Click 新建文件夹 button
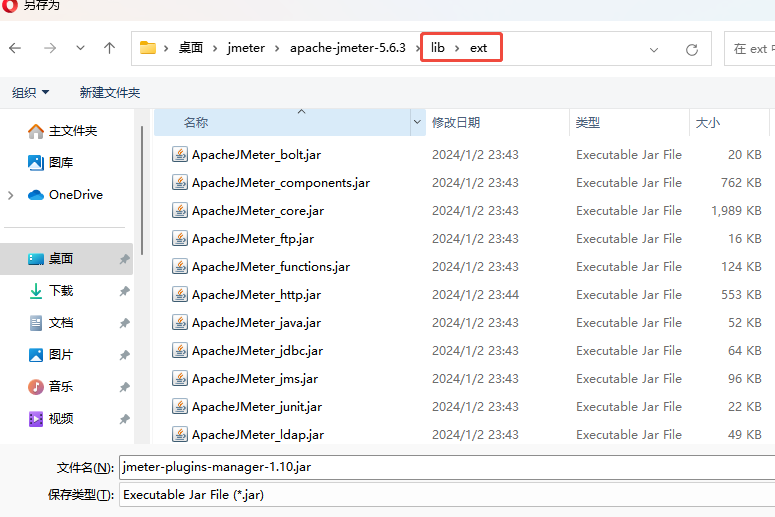Viewport: 775px width, 517px height. [x=110, y=92]
